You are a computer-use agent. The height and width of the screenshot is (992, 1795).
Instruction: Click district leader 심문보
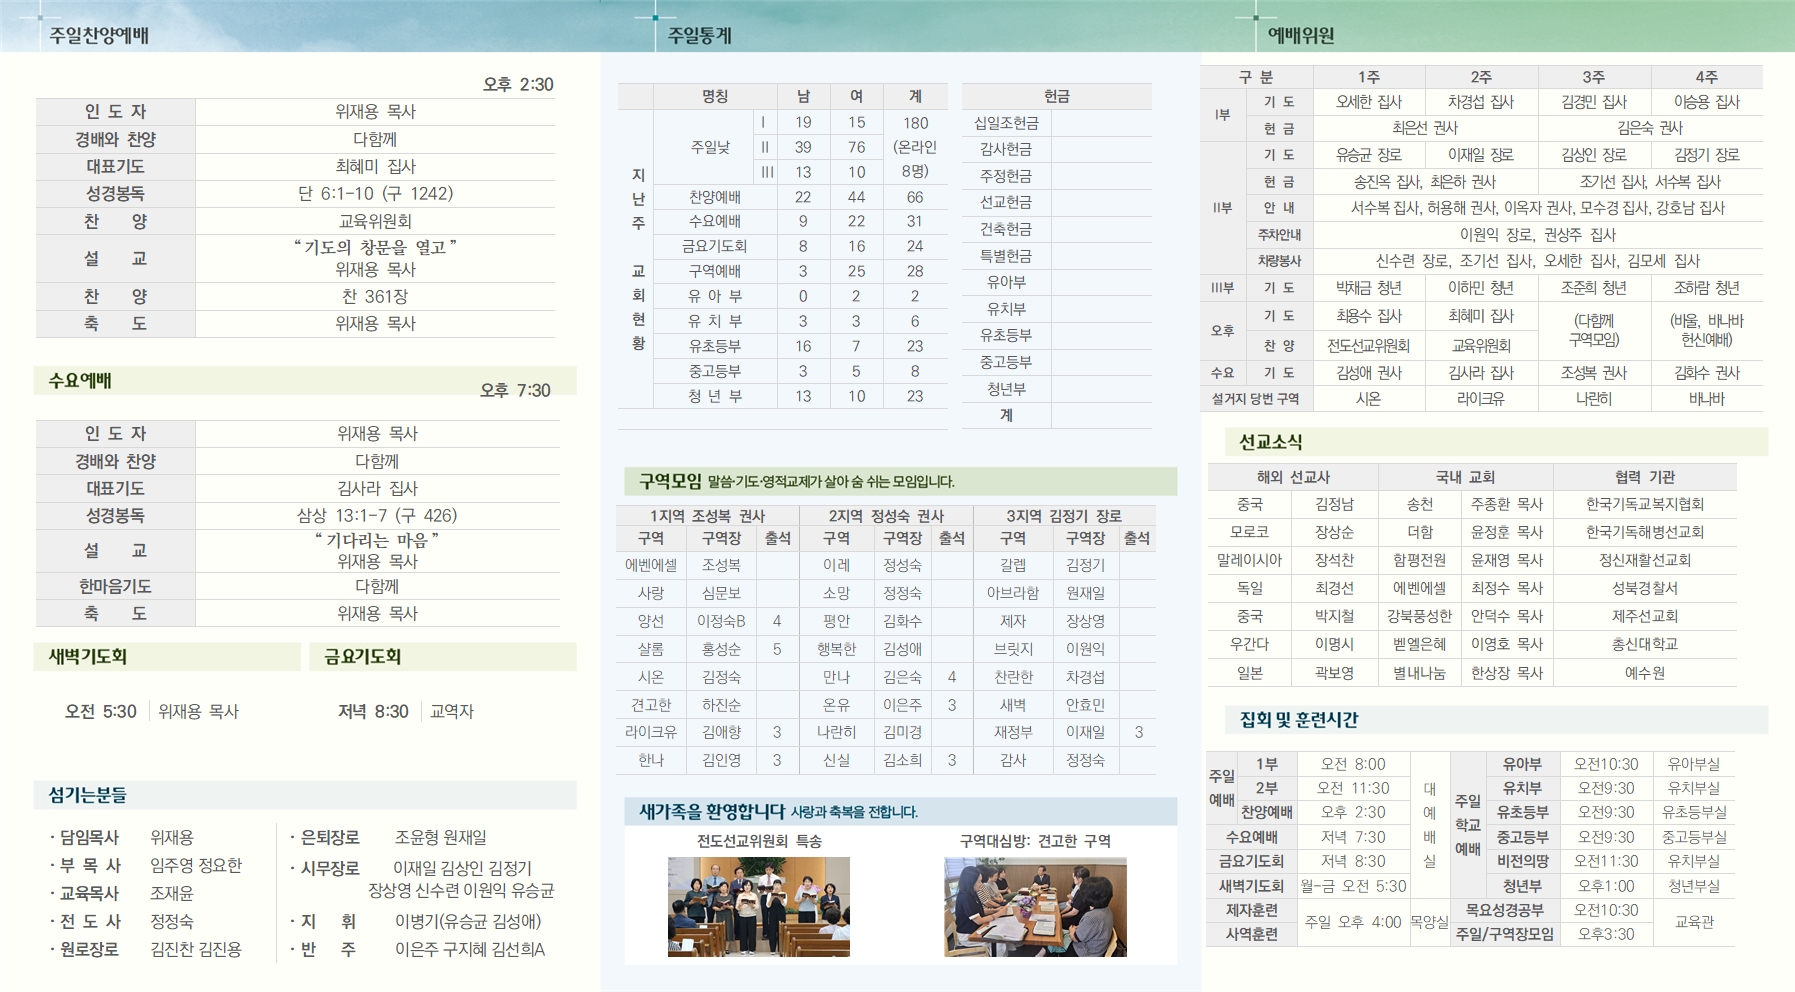tap(721, 593)
